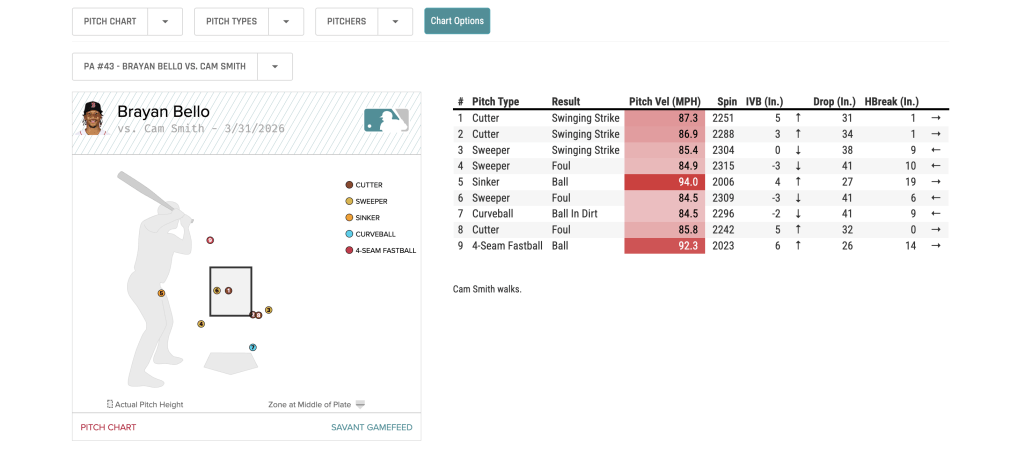Expand the Pitch Types dropdown
Screen dimensions: 1024x469
point(286,21)
